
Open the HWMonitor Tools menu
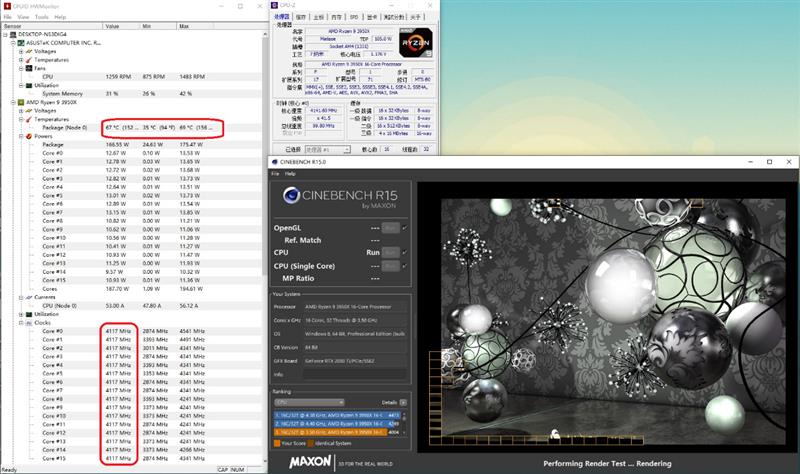(42, 17)
